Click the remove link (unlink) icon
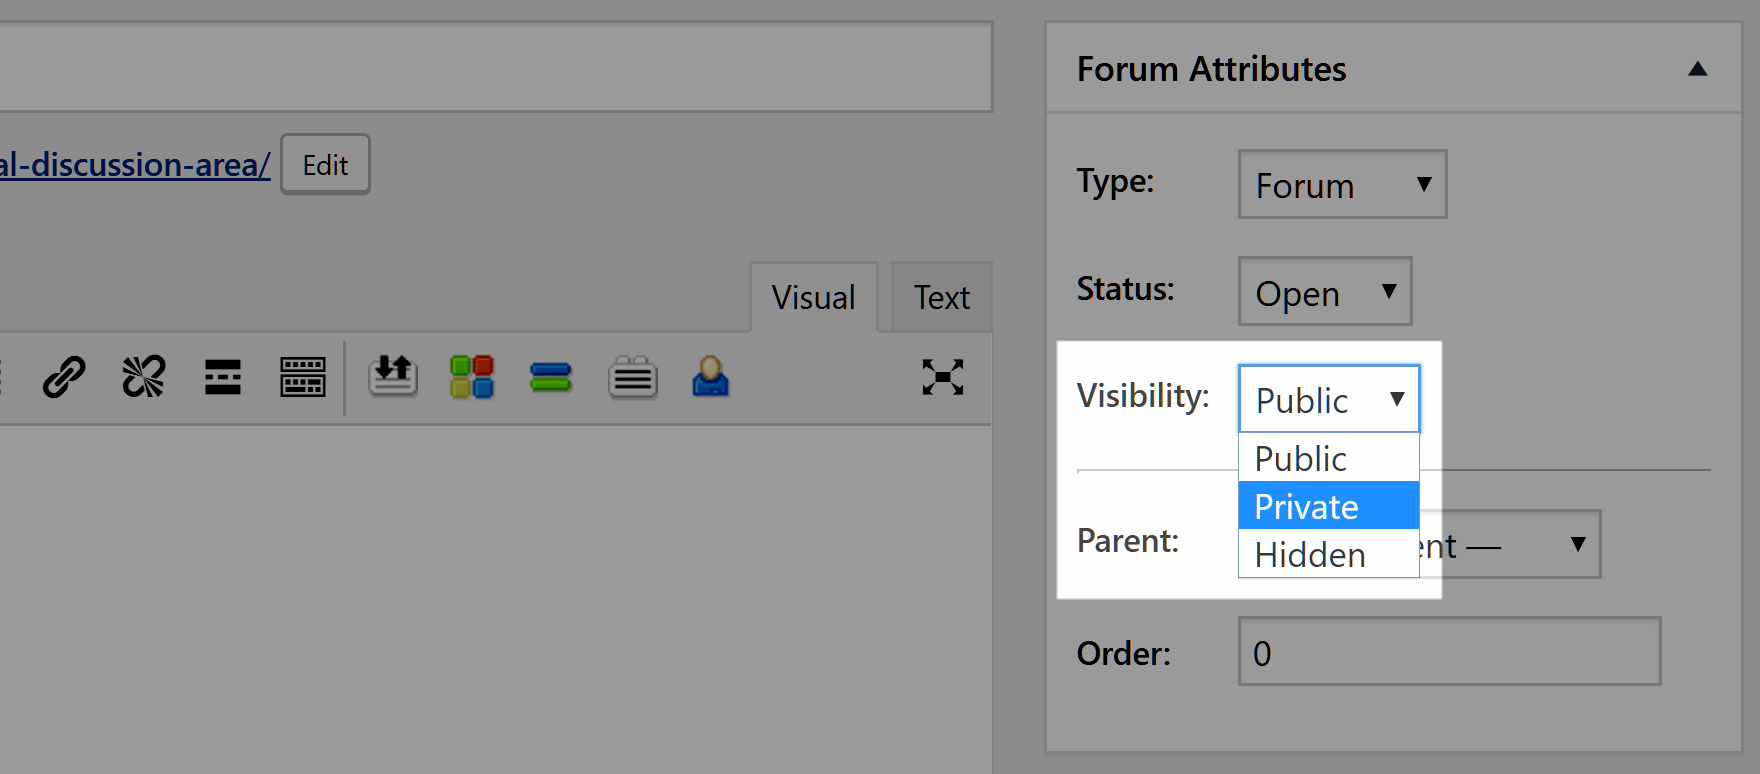 (x=143, y=377)
